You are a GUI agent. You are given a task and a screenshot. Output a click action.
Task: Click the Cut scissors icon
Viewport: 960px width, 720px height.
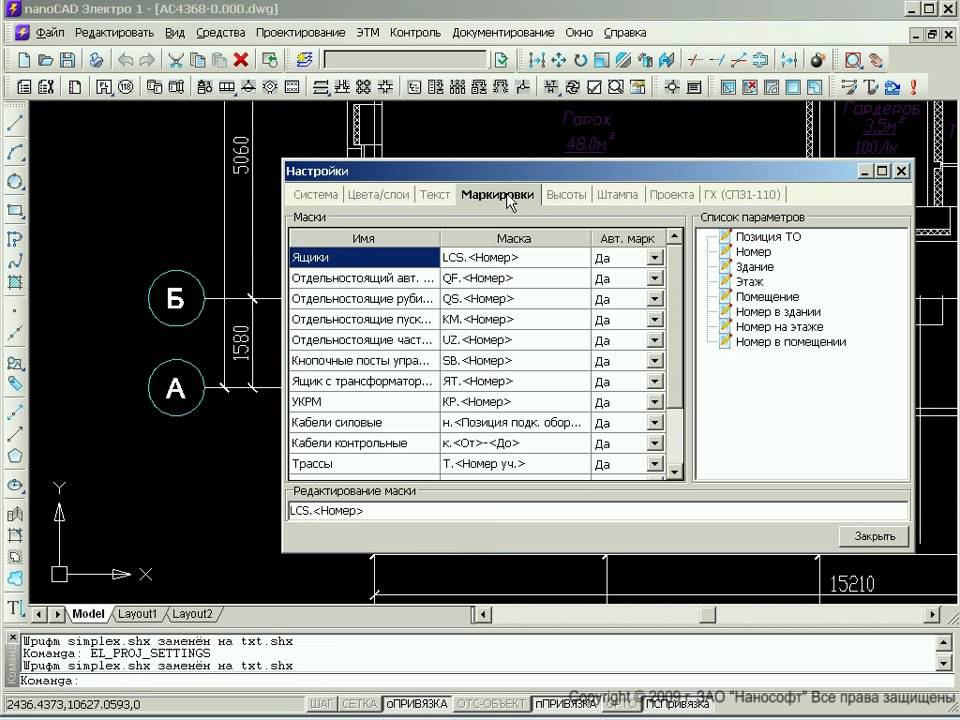coord(176,60)
